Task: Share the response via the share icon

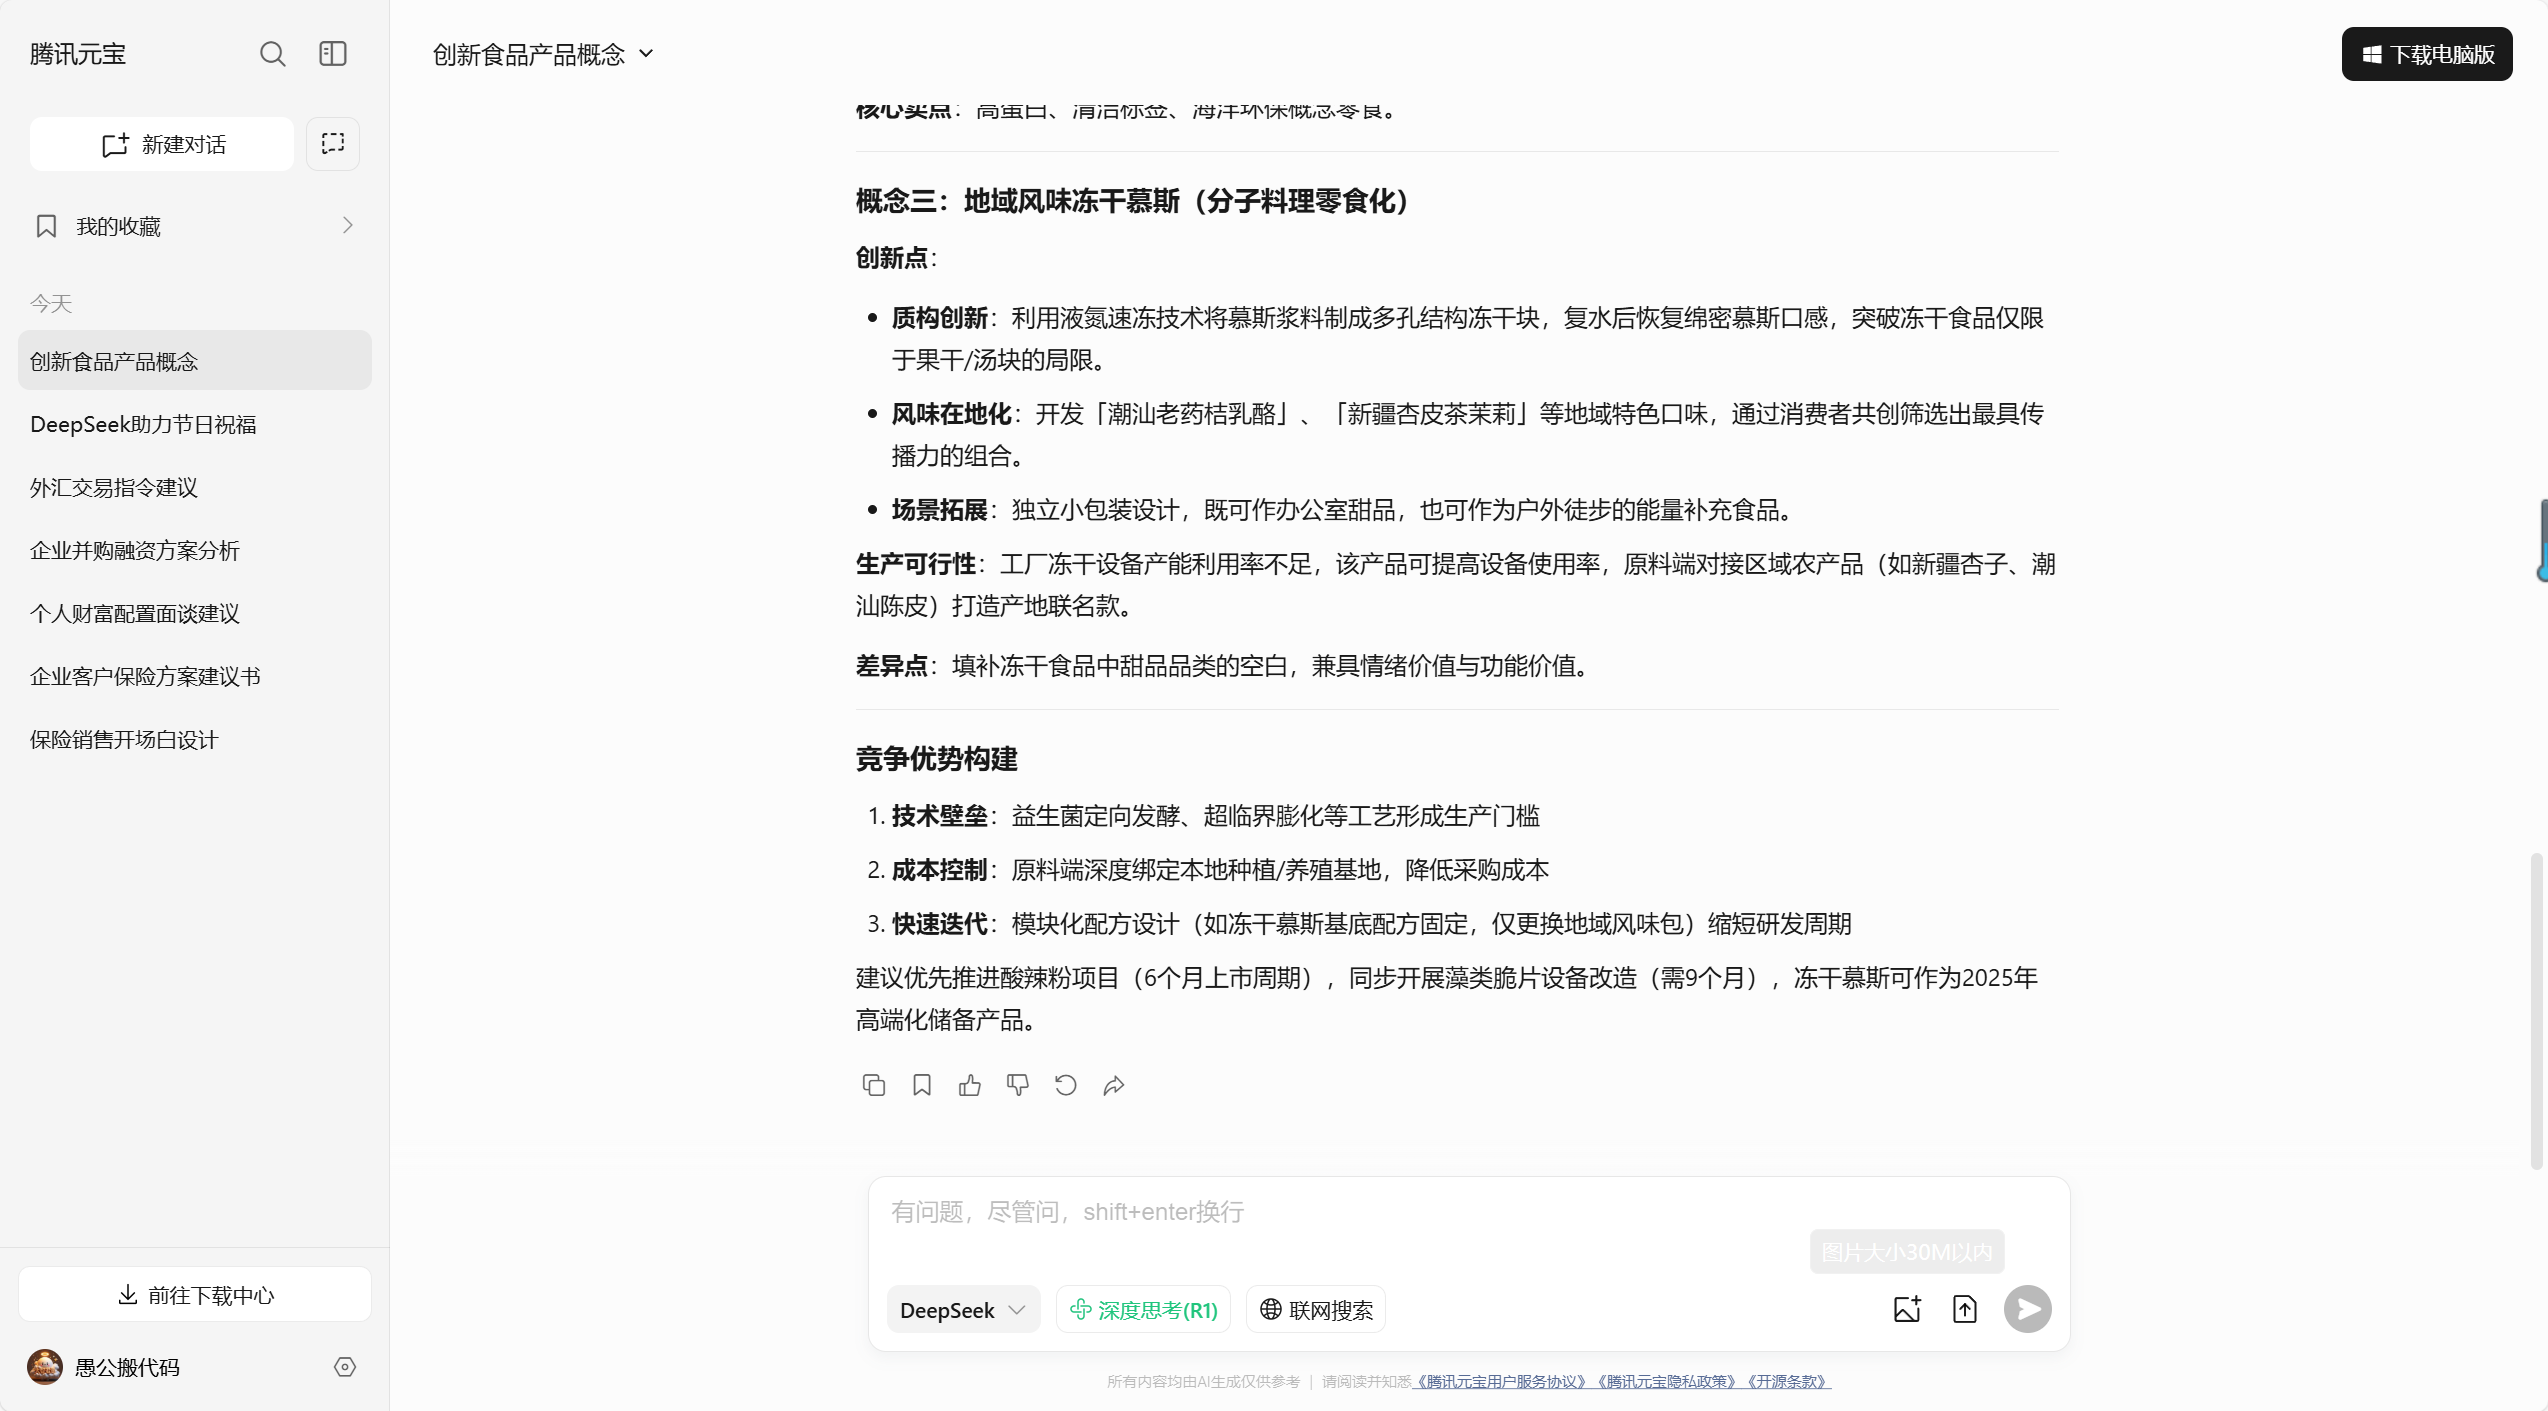Action: tap(1114, 1085)
